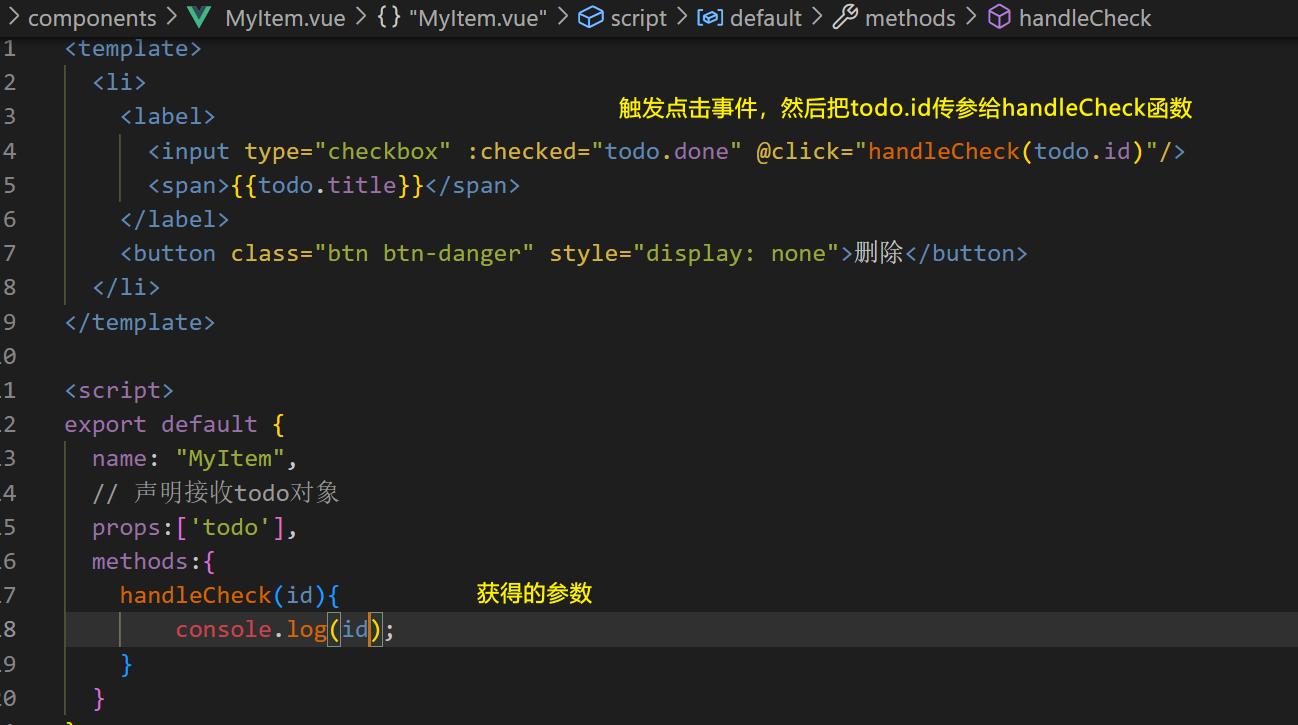Click handleCheck inside the @click handler
This screenshot has height=725, width=1298.
pos(944,151)
